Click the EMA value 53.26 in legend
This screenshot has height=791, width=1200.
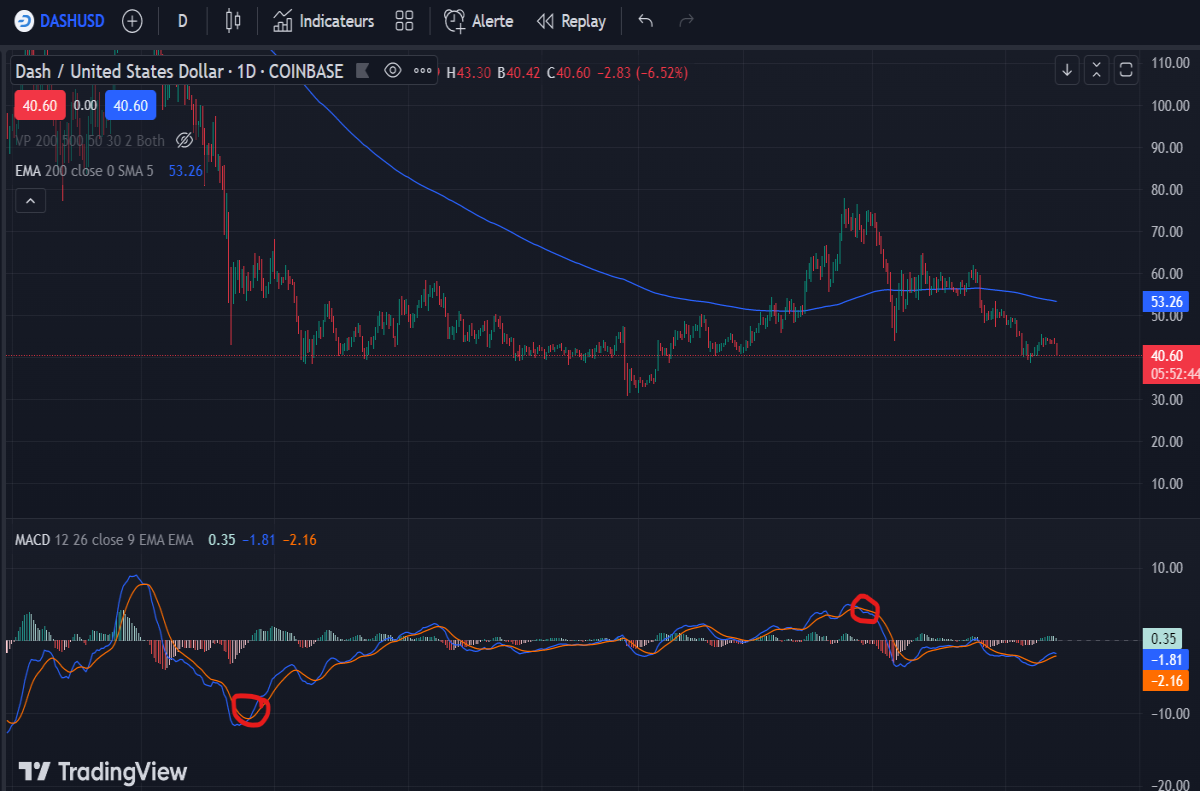[x=186, y=171]
